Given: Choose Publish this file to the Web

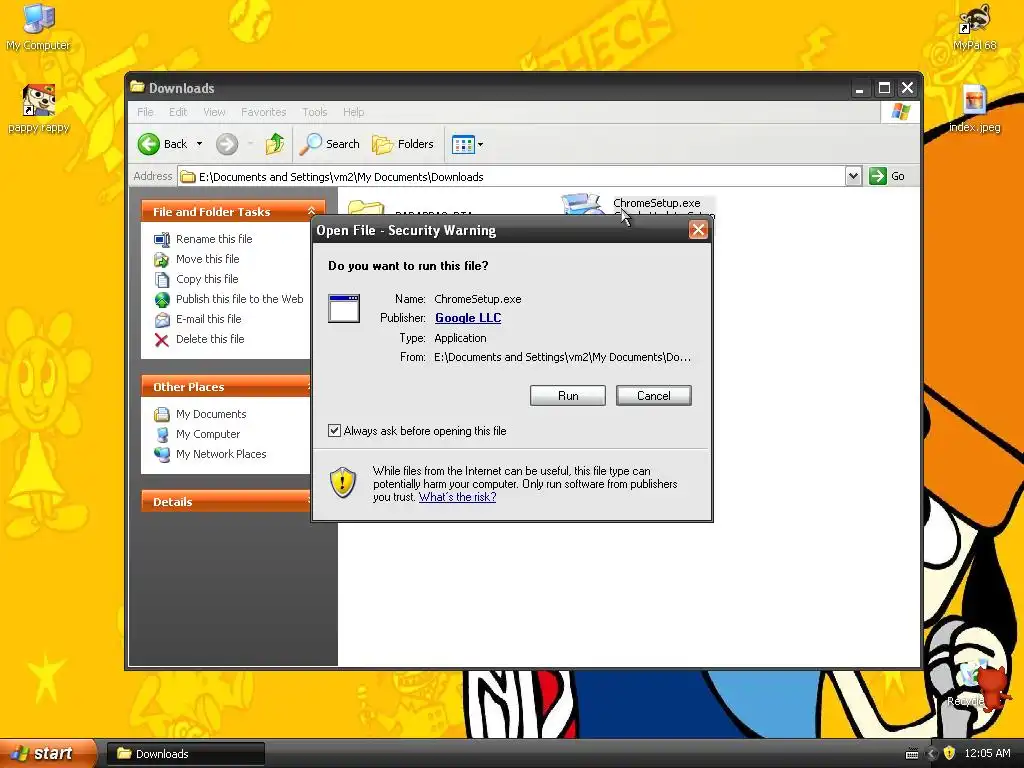Looking at the screenshot, I should tap(239, 299).
